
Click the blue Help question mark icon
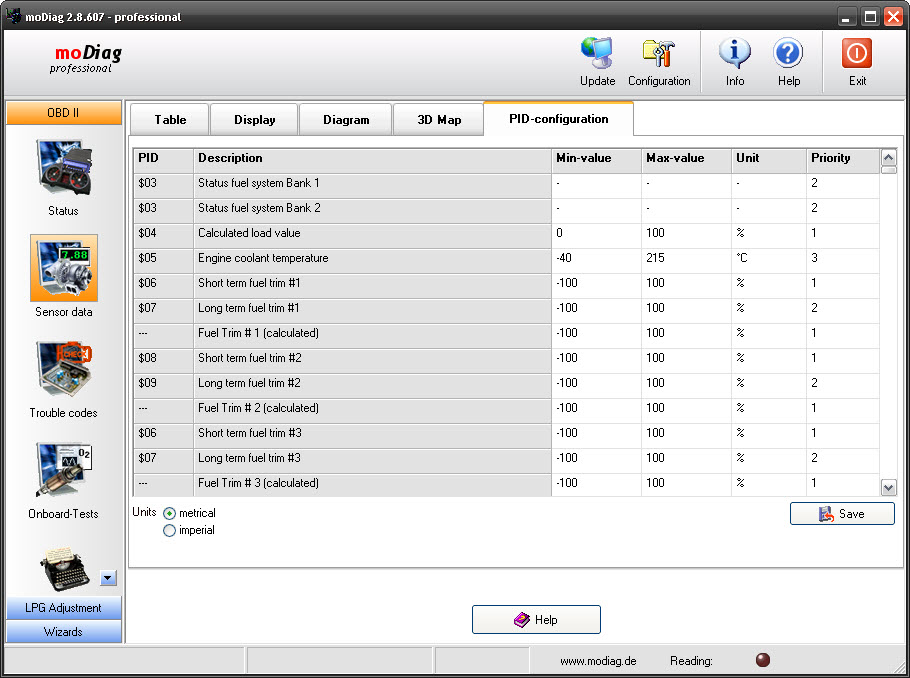(788, 53)
